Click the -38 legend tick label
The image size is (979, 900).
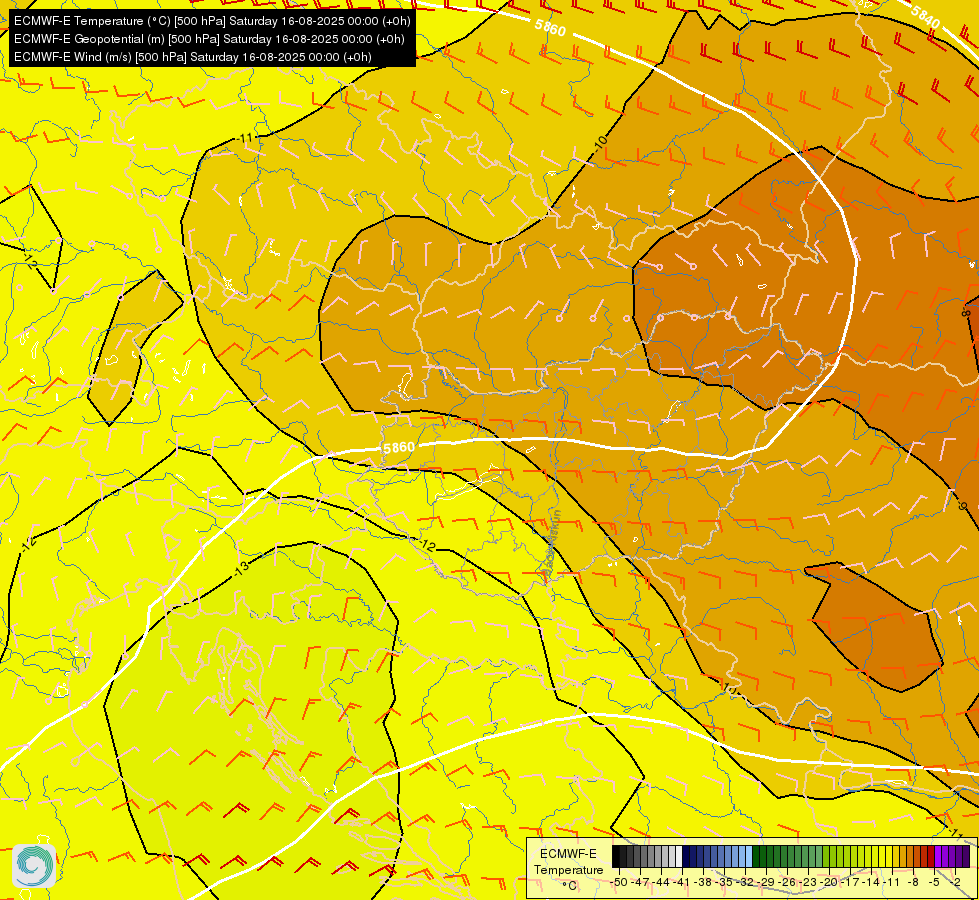point(703,882)
